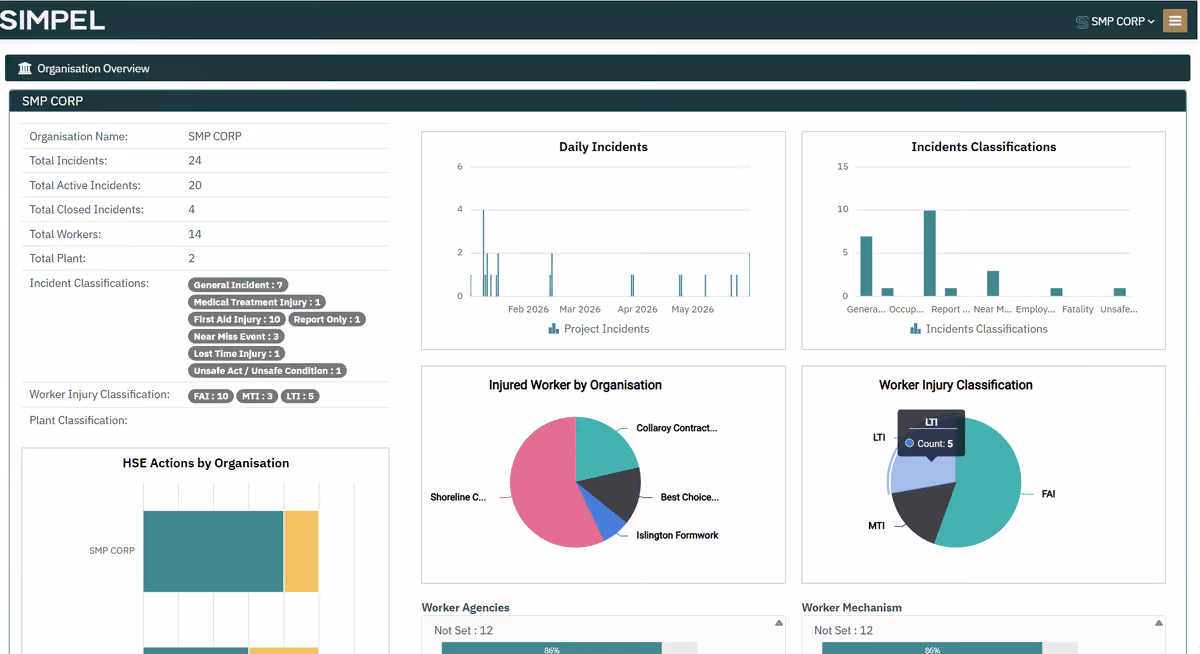
Task: Click the SIMPEL logo
Action: 52,20
